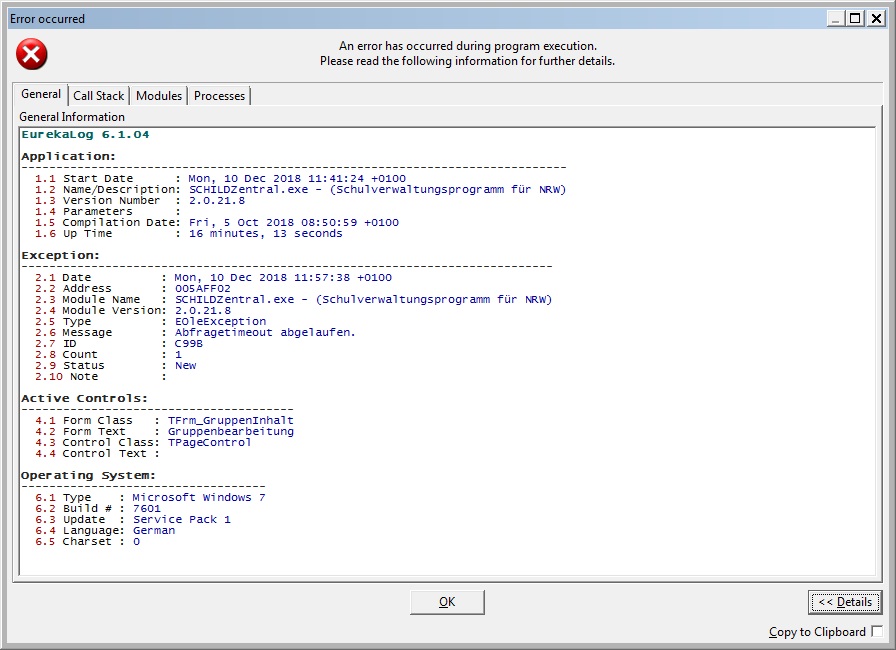Click the Application: section heading
Screen dimensions: 896x650
click(69, 157)
